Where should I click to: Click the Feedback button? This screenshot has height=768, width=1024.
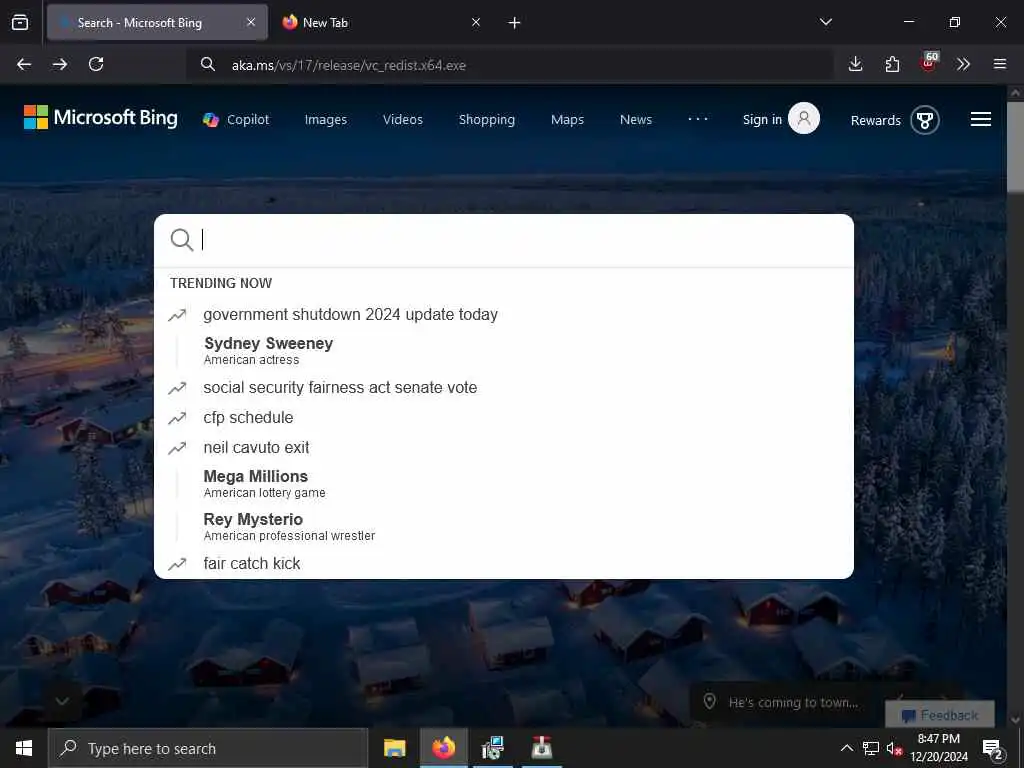pos(940,714)
